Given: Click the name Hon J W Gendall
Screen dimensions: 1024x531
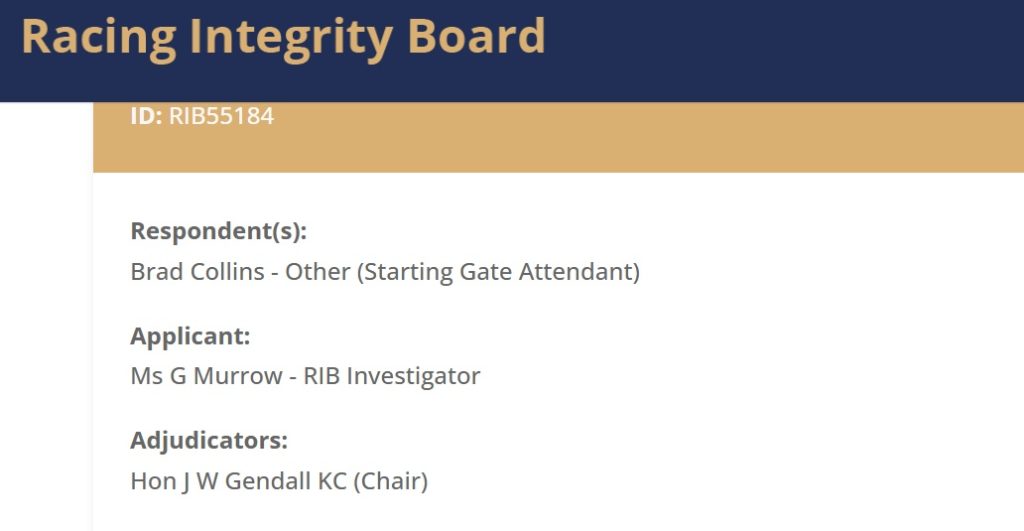Looking at the screenshot, I should pos(221,481).
